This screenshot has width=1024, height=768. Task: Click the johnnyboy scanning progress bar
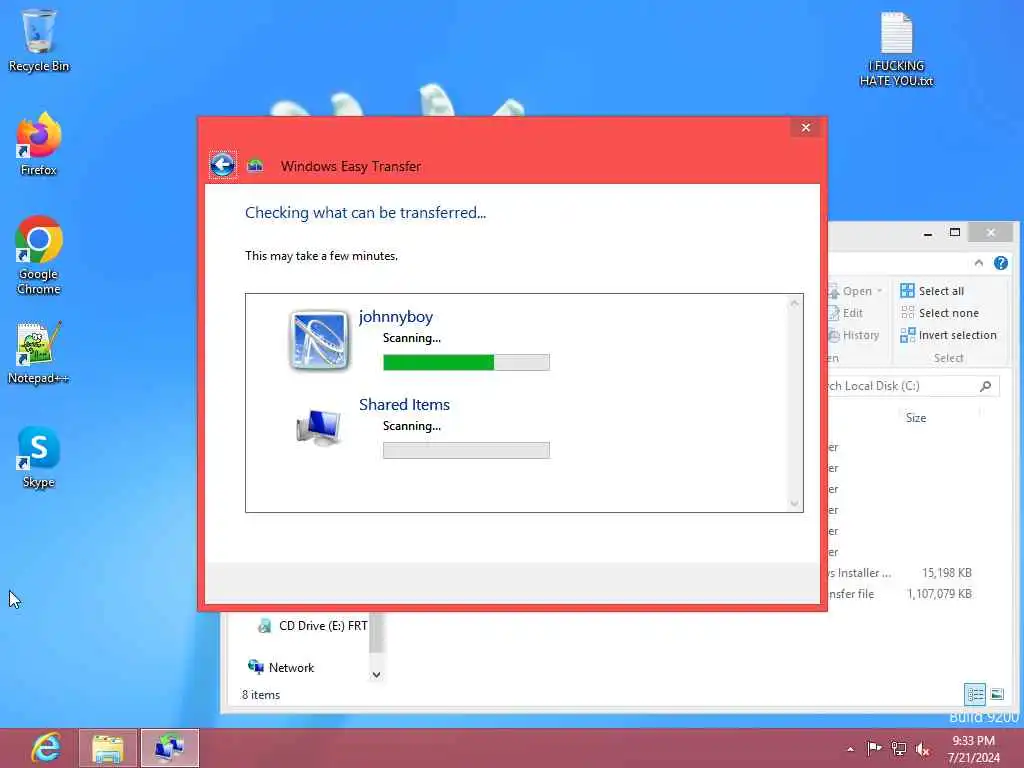pos(466,362)
